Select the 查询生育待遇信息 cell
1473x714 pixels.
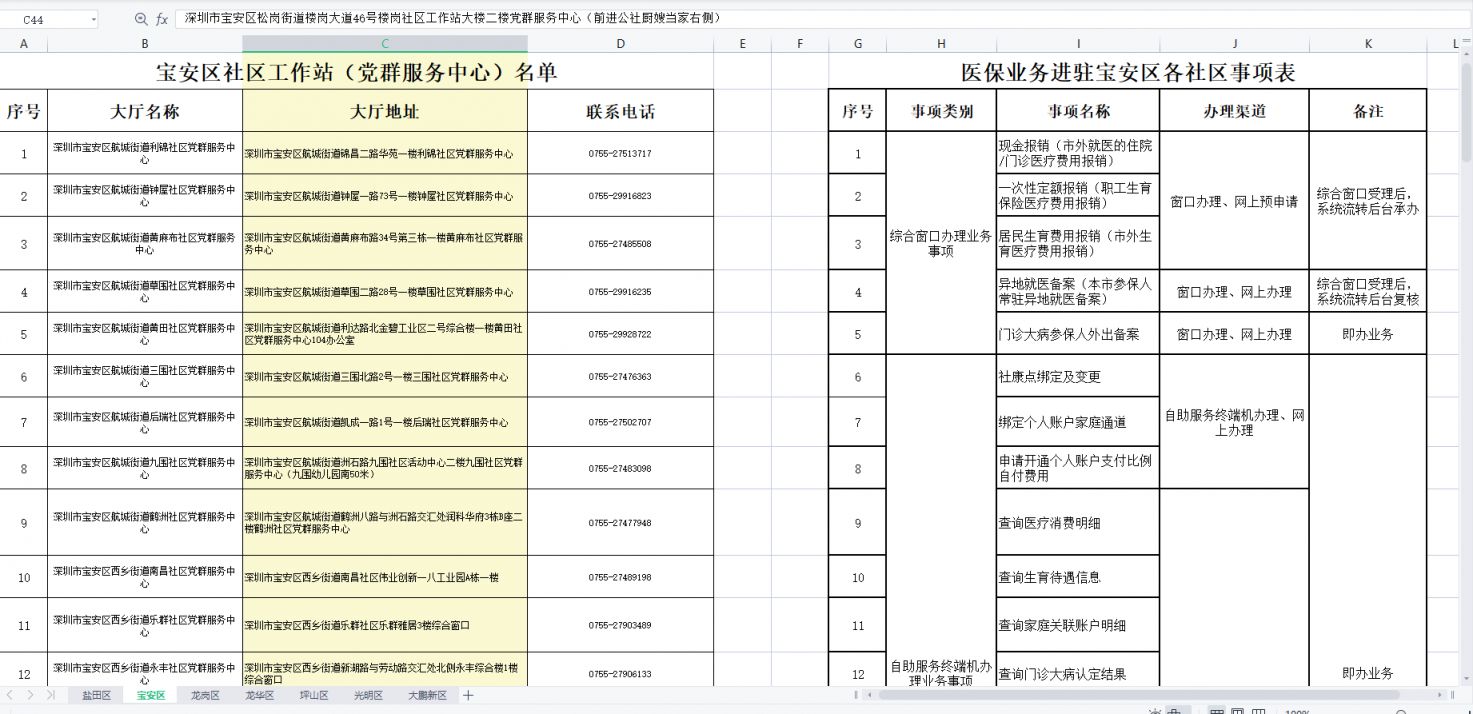(x=1078, y=577)
